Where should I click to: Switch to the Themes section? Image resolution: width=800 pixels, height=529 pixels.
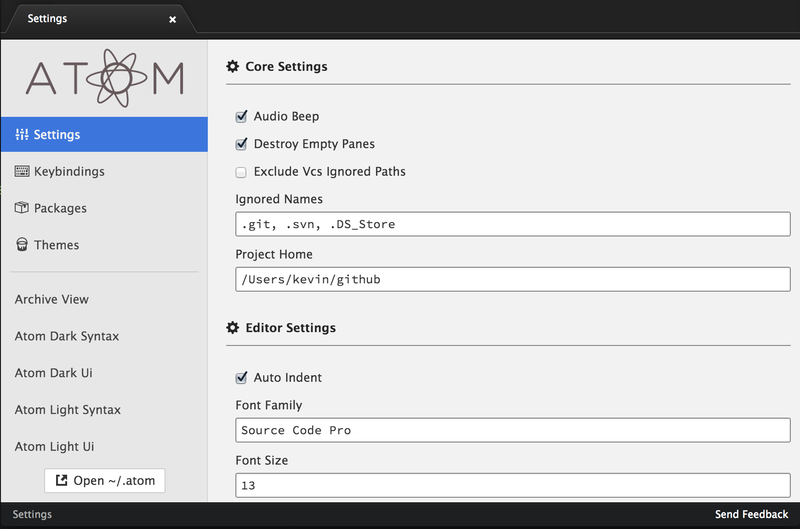coord(56,245)
